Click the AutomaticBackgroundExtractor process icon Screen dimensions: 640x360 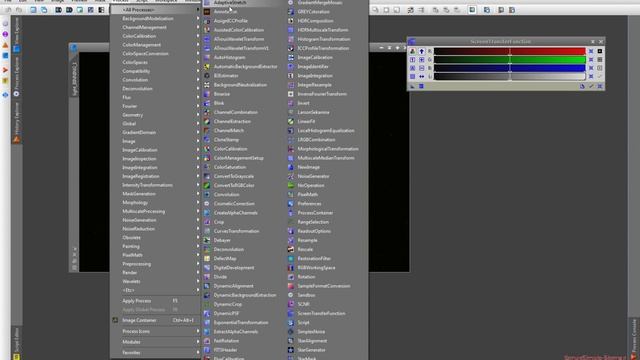pos(207,67)
